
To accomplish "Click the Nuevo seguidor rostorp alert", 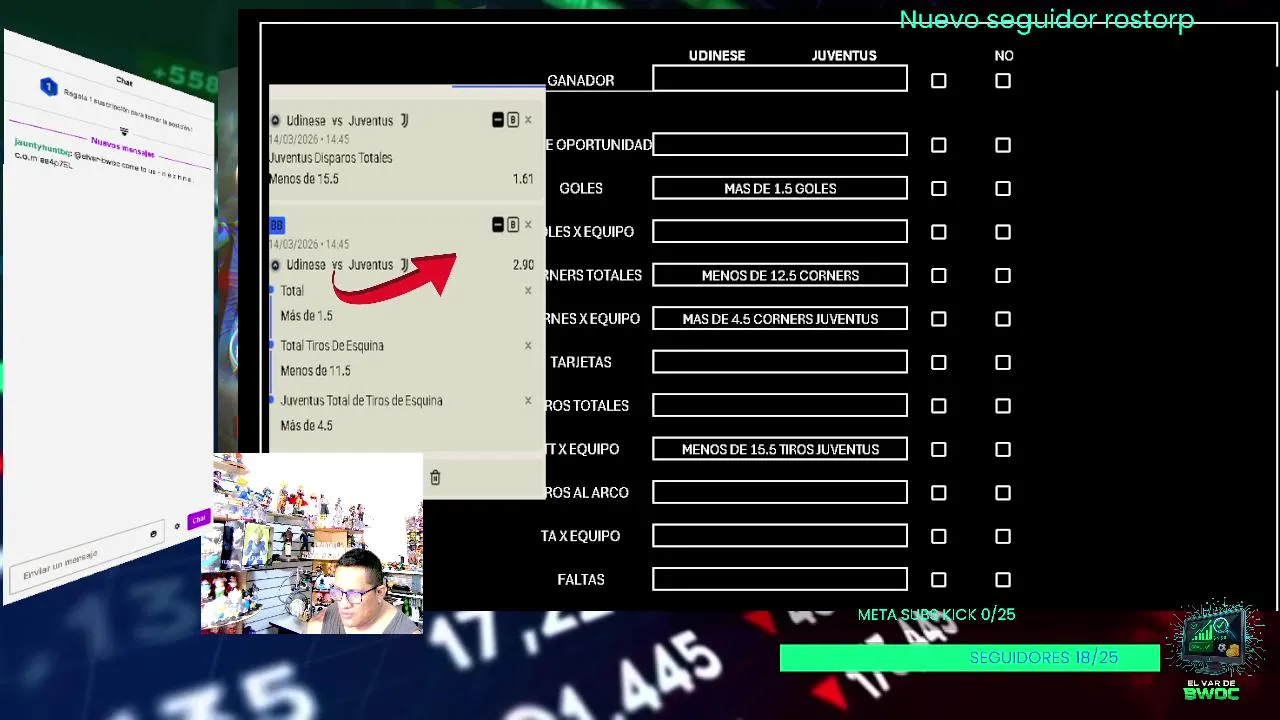I will (x=1047, y=20).
